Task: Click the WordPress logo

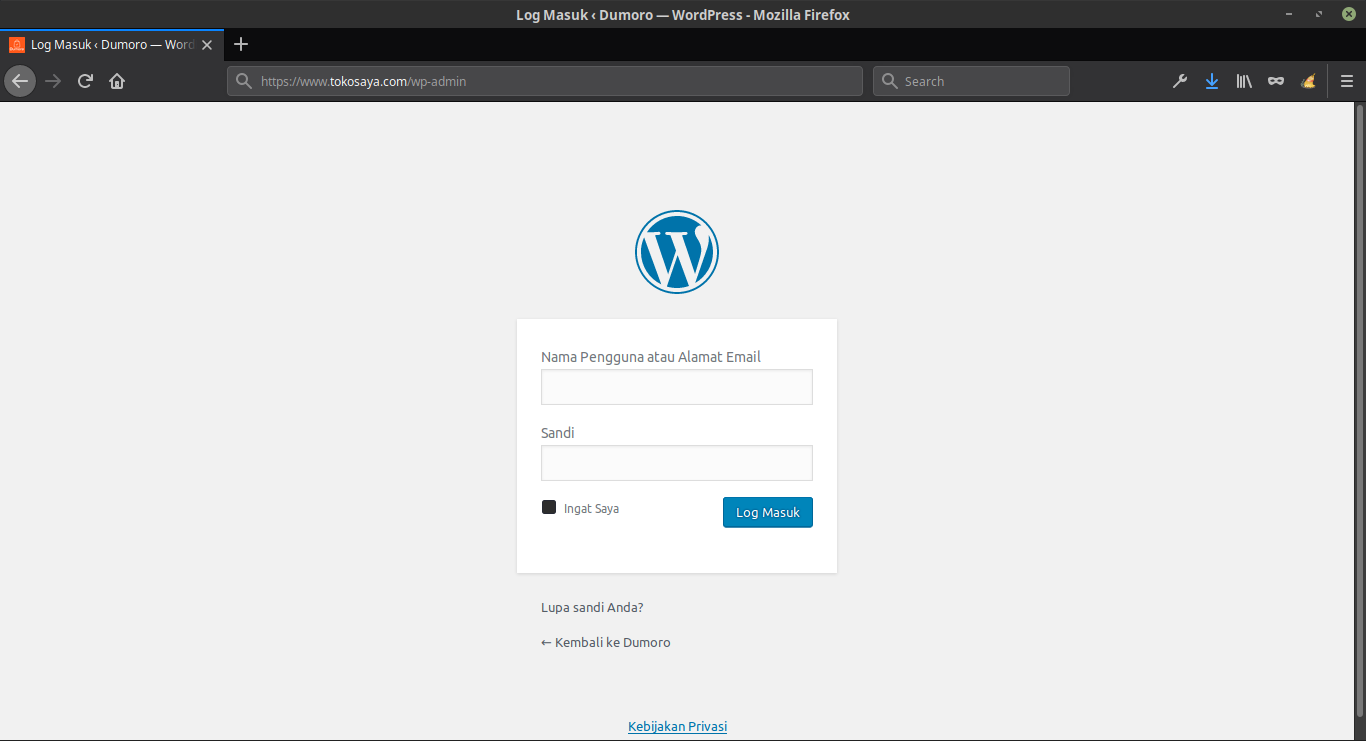Action: point(677,252)
